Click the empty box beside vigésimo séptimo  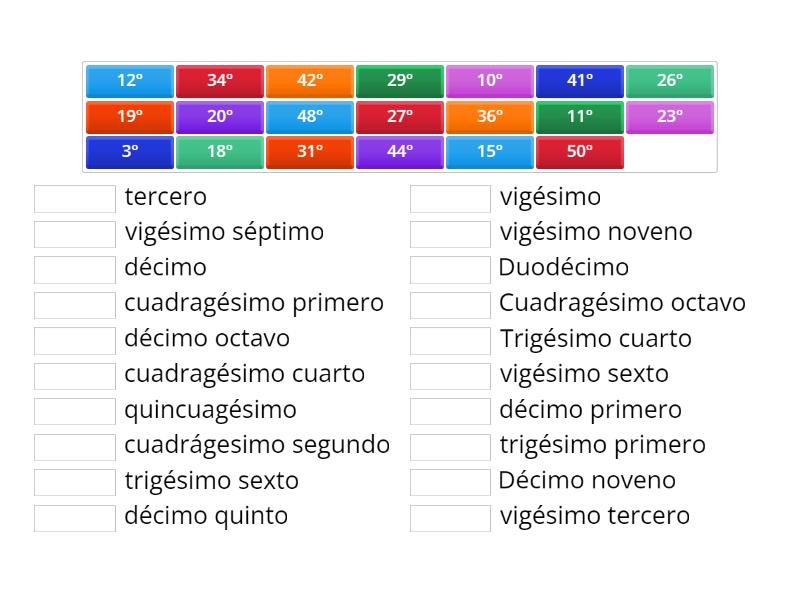pyautogui.click(x=75, y=233)
